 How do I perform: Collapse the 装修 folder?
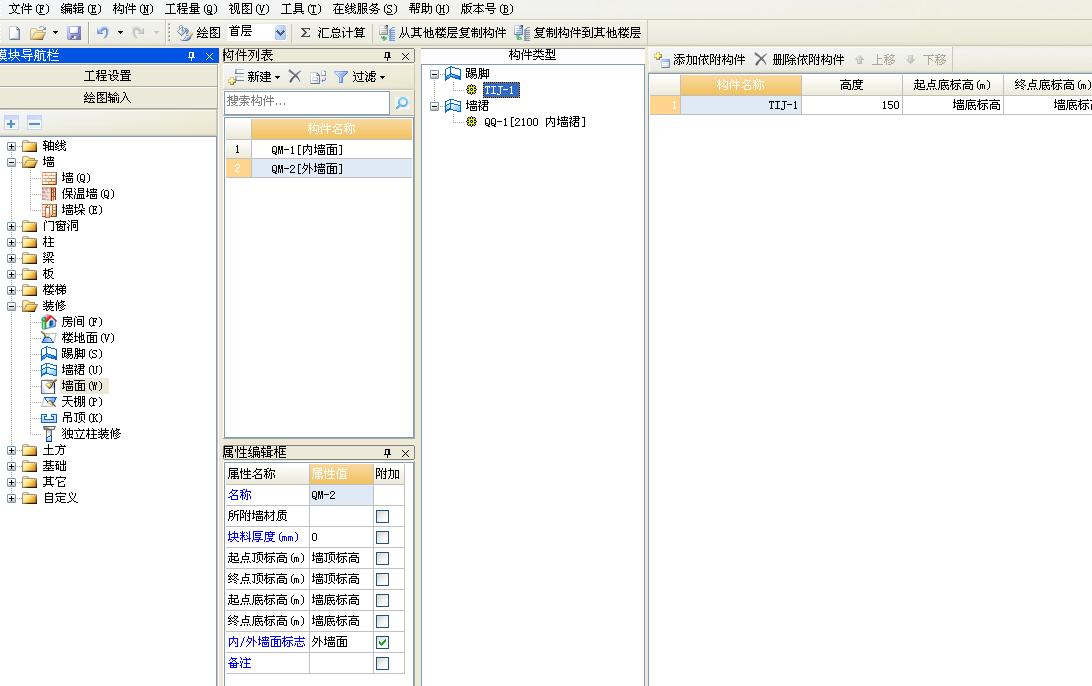click(x=11, y=306)
